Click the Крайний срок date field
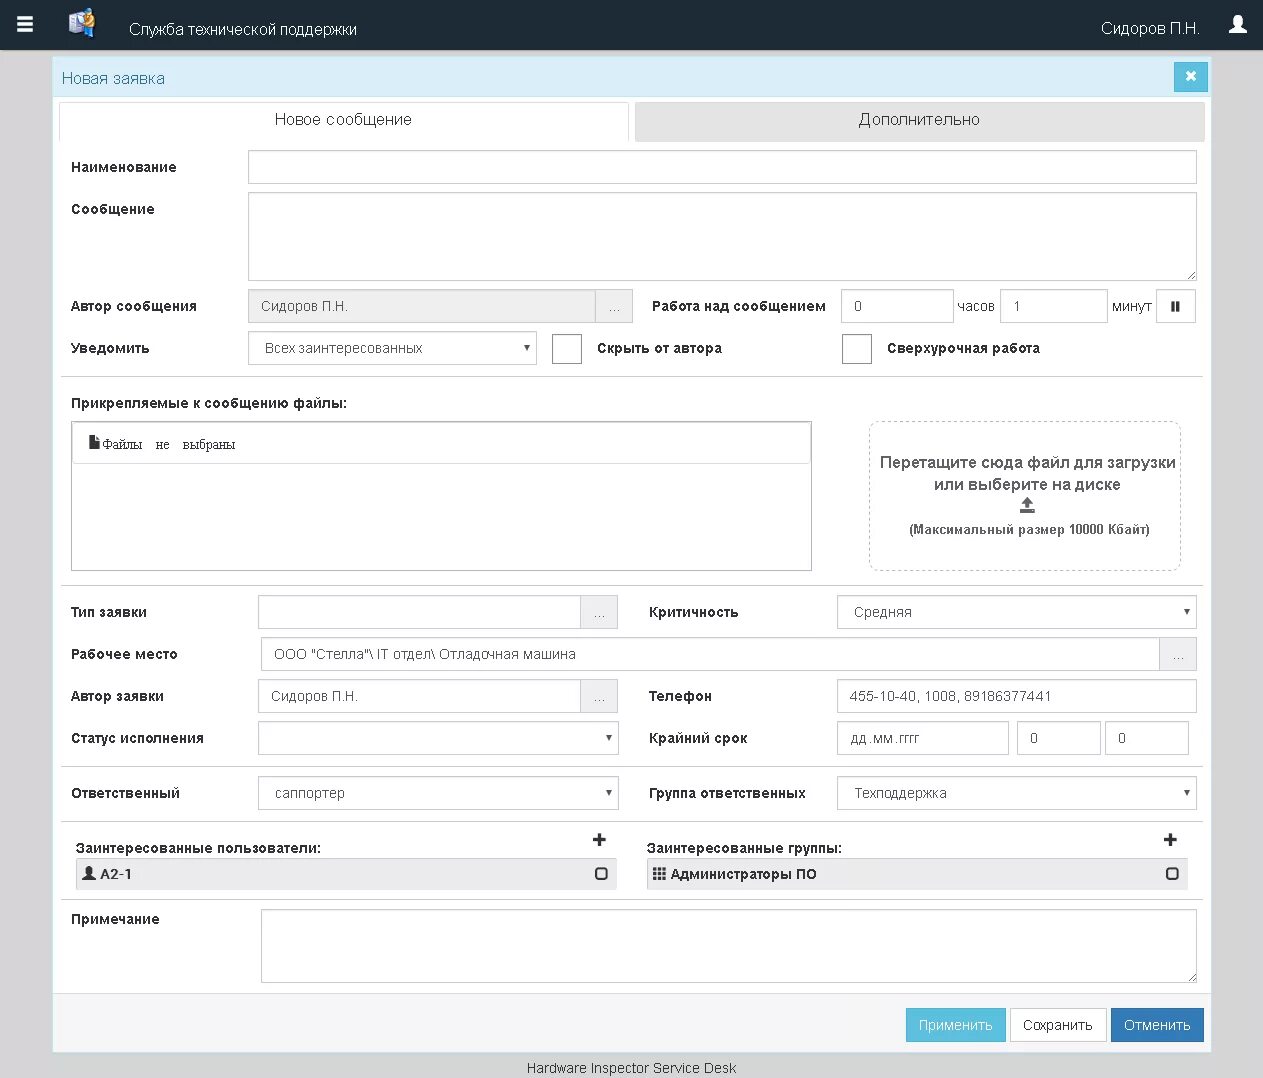The width and height of the screenshot is (1263, 1078). 922,738
